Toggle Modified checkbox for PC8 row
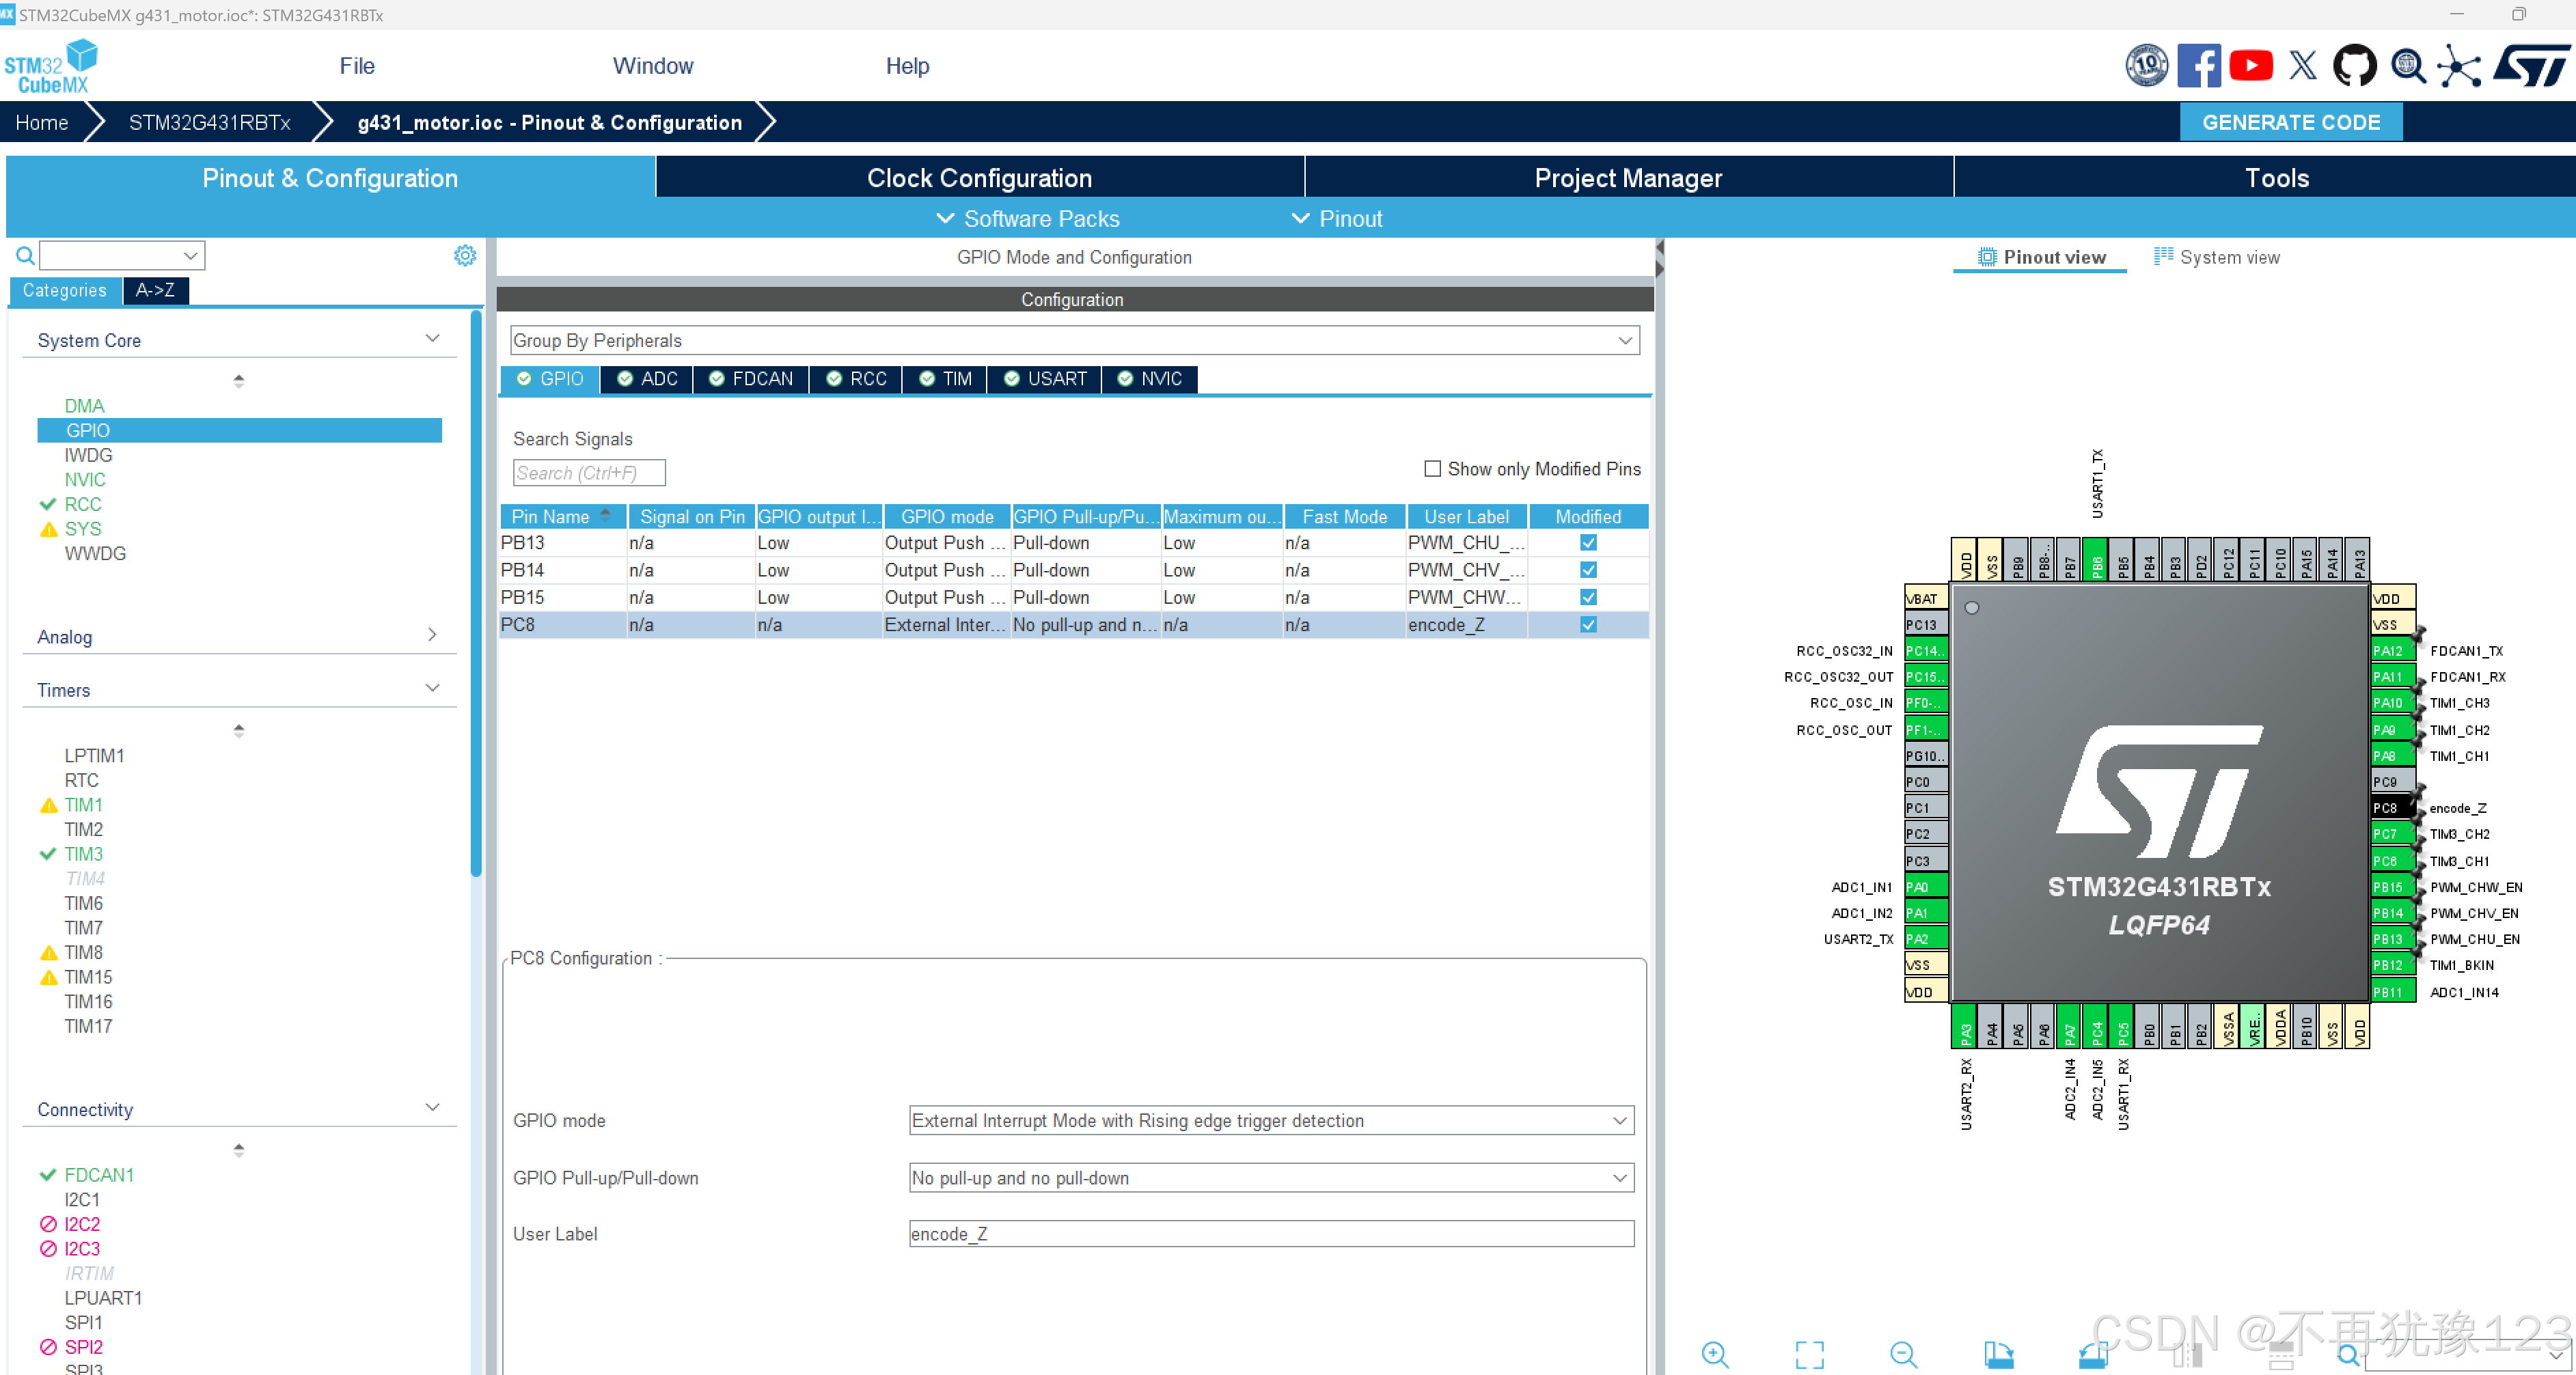 (x=1588, y=625)
